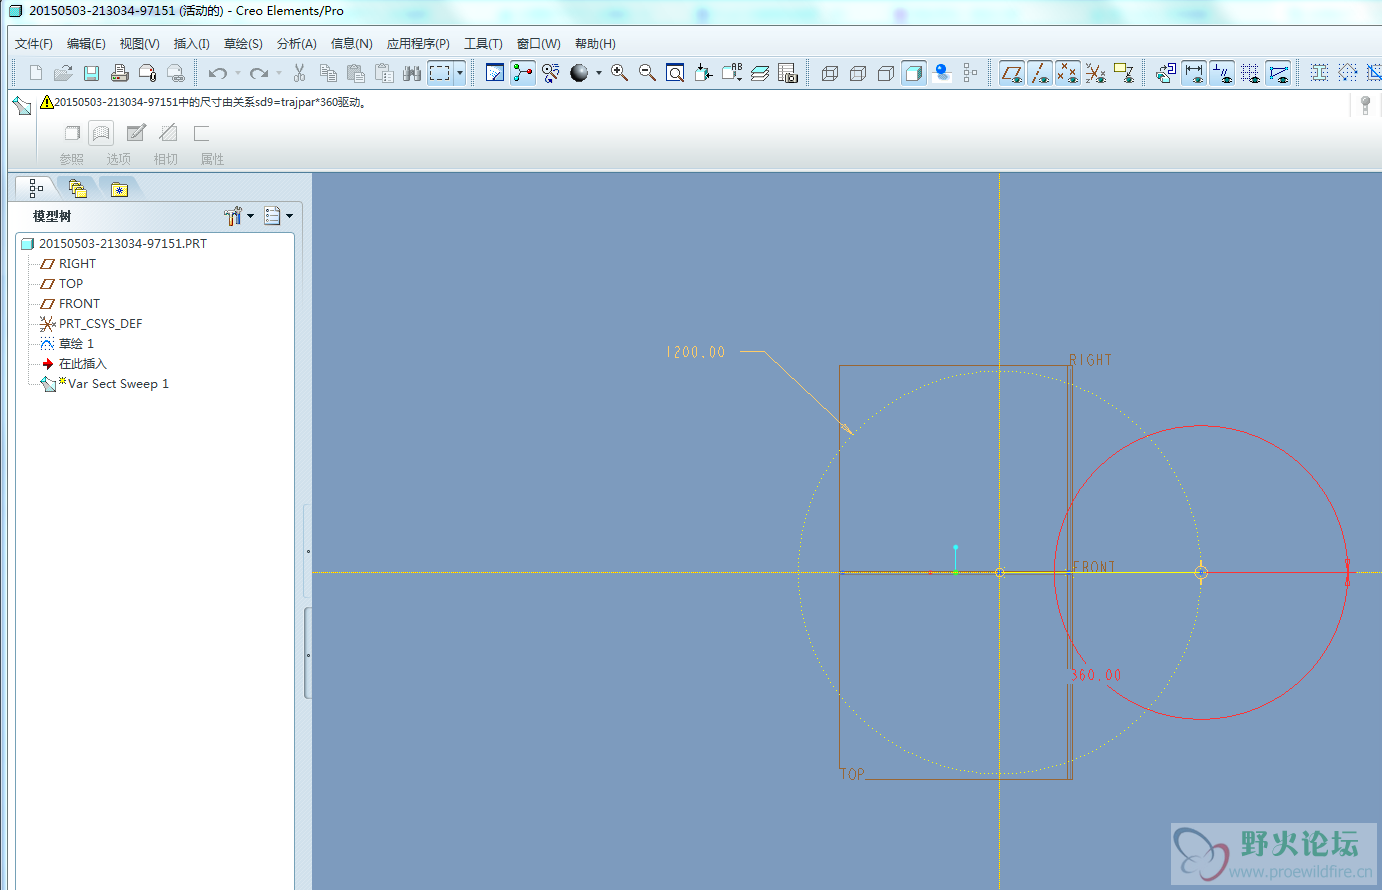Click the Zoom Out magnifier

(x=647, y=73)
